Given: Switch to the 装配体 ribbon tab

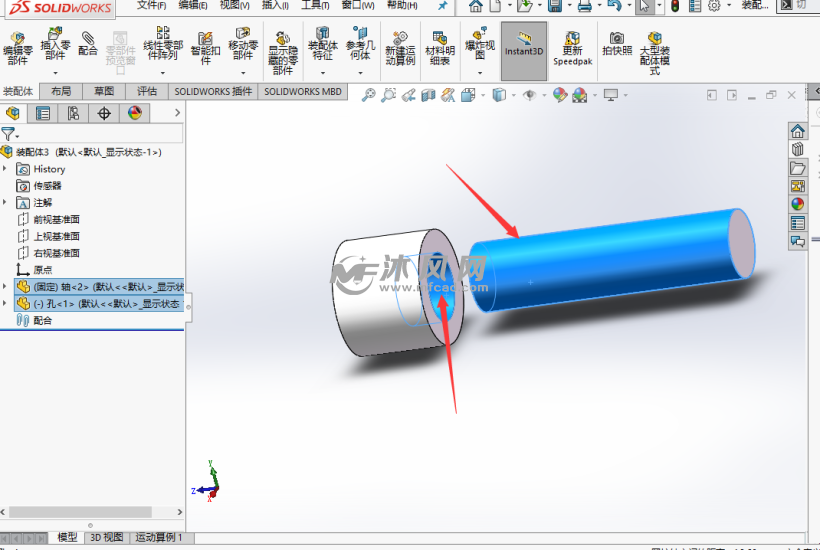Looking at the screenshot, I should coord(18,91).
